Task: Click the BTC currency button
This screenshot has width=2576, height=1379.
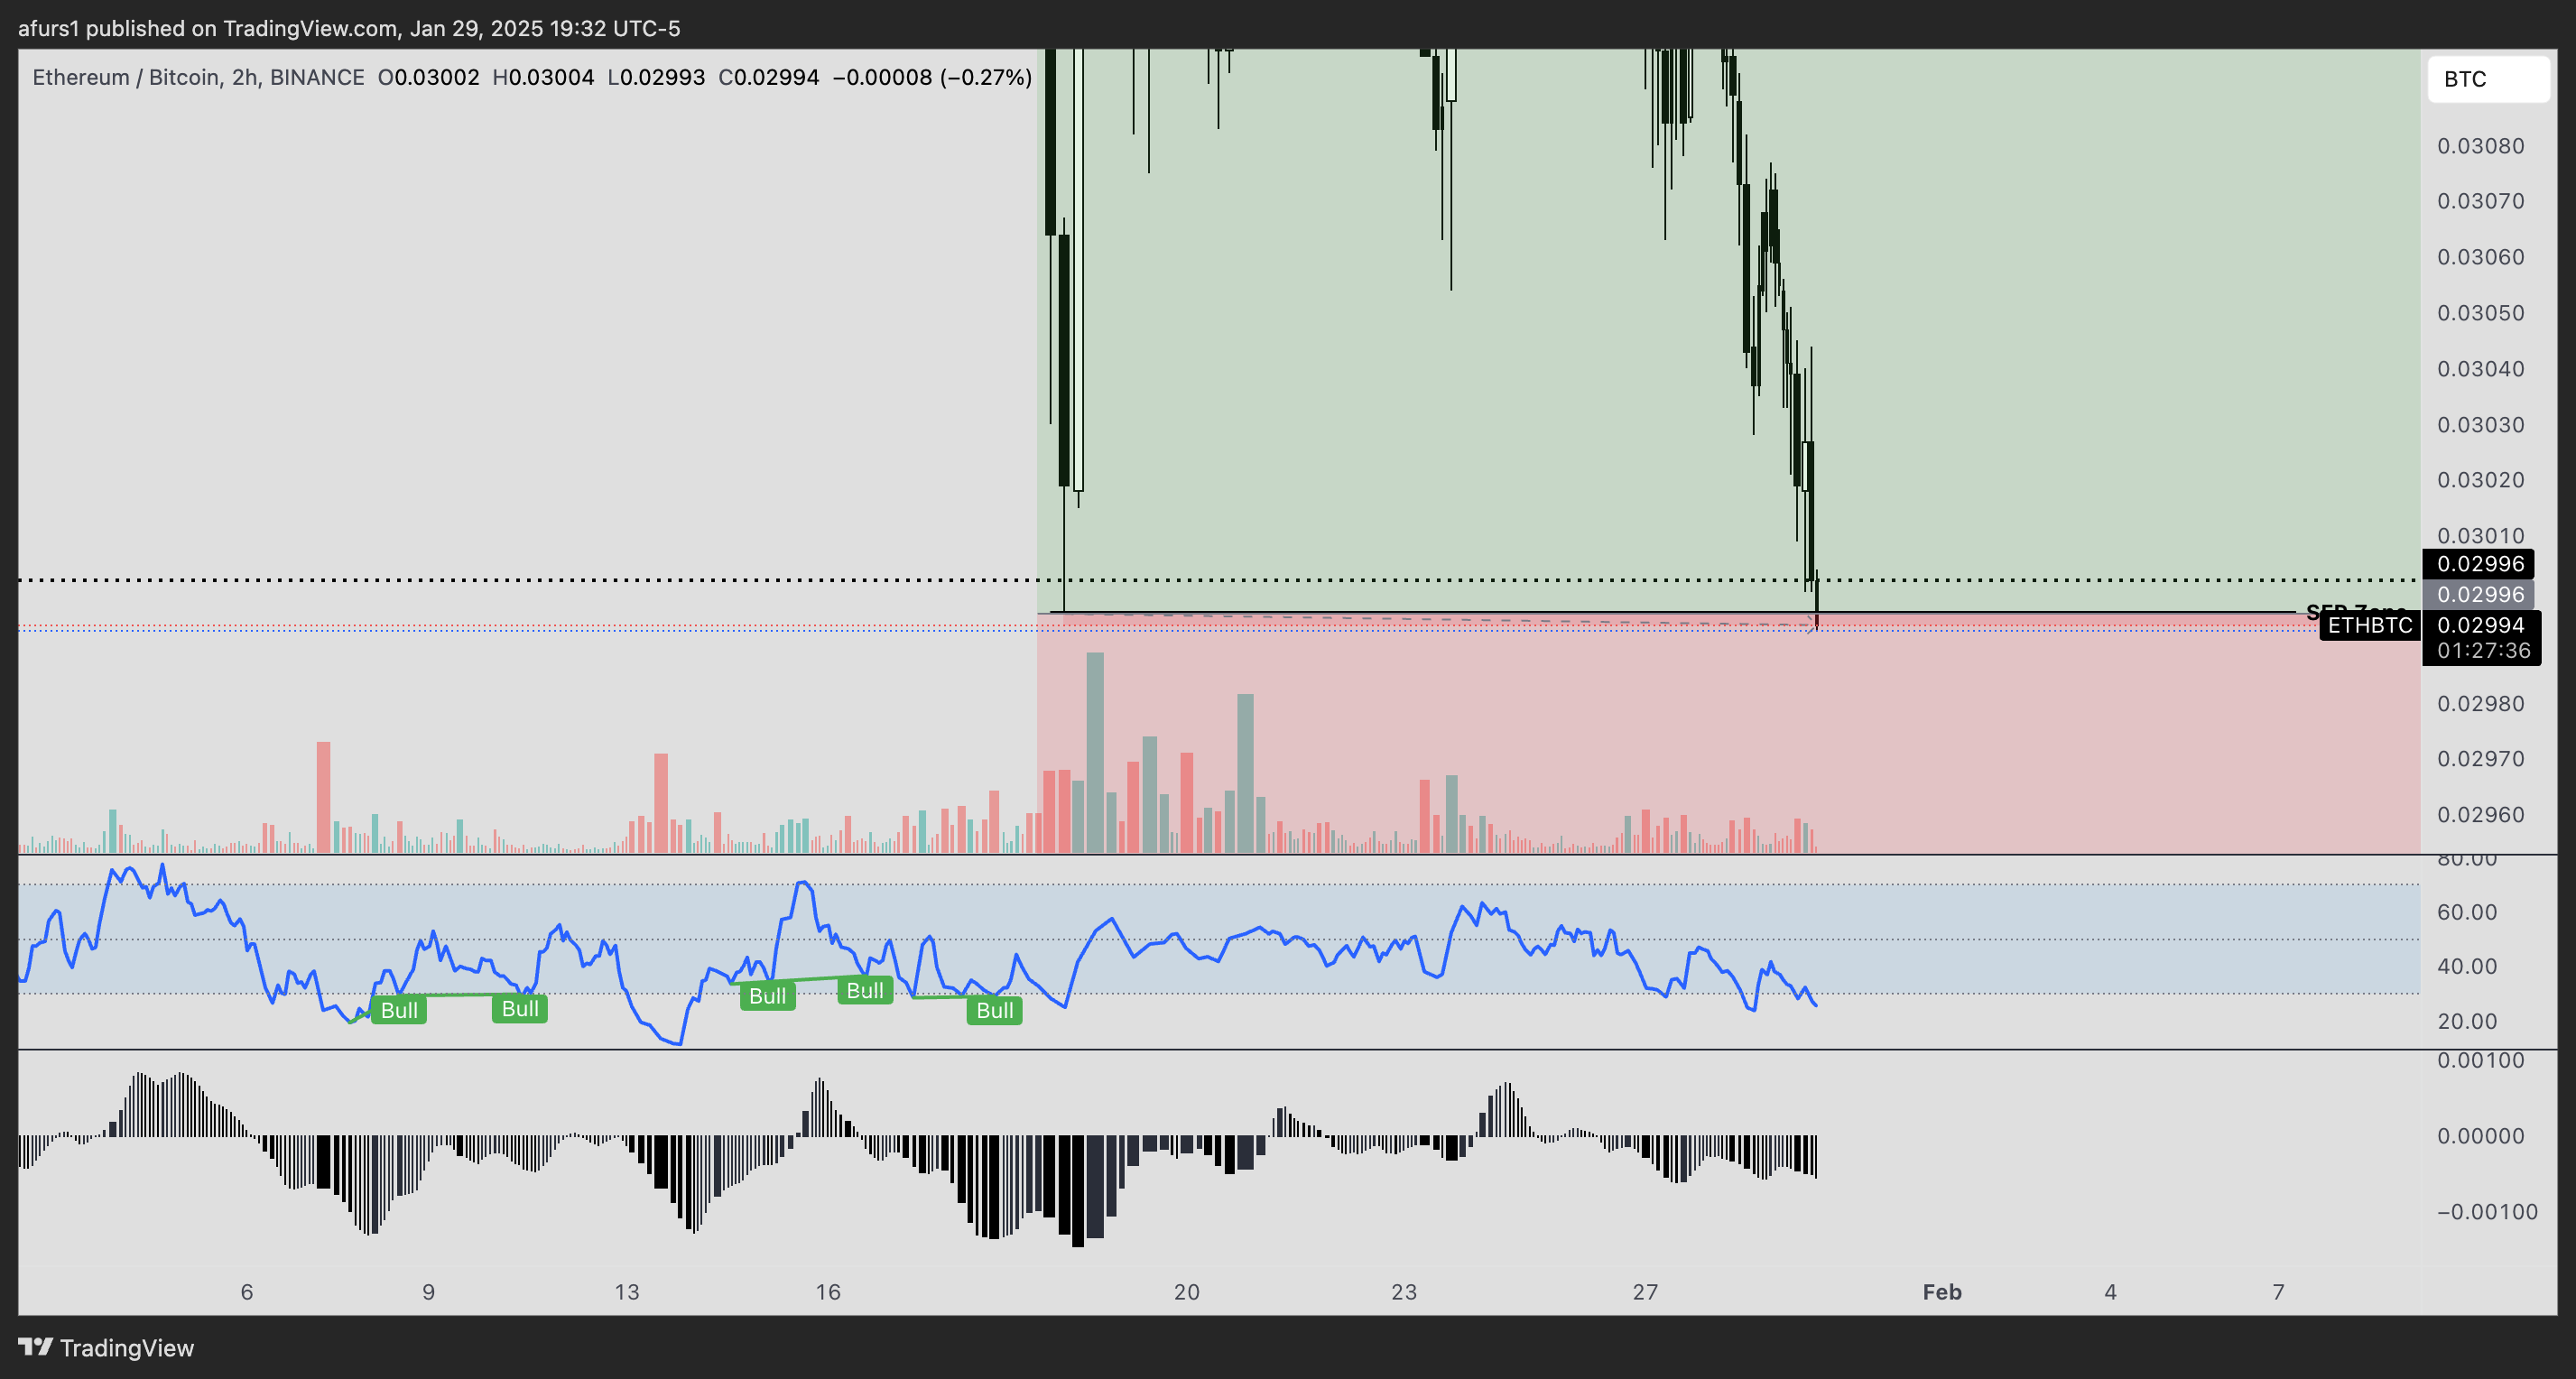Action: [x=2488, y=79]
